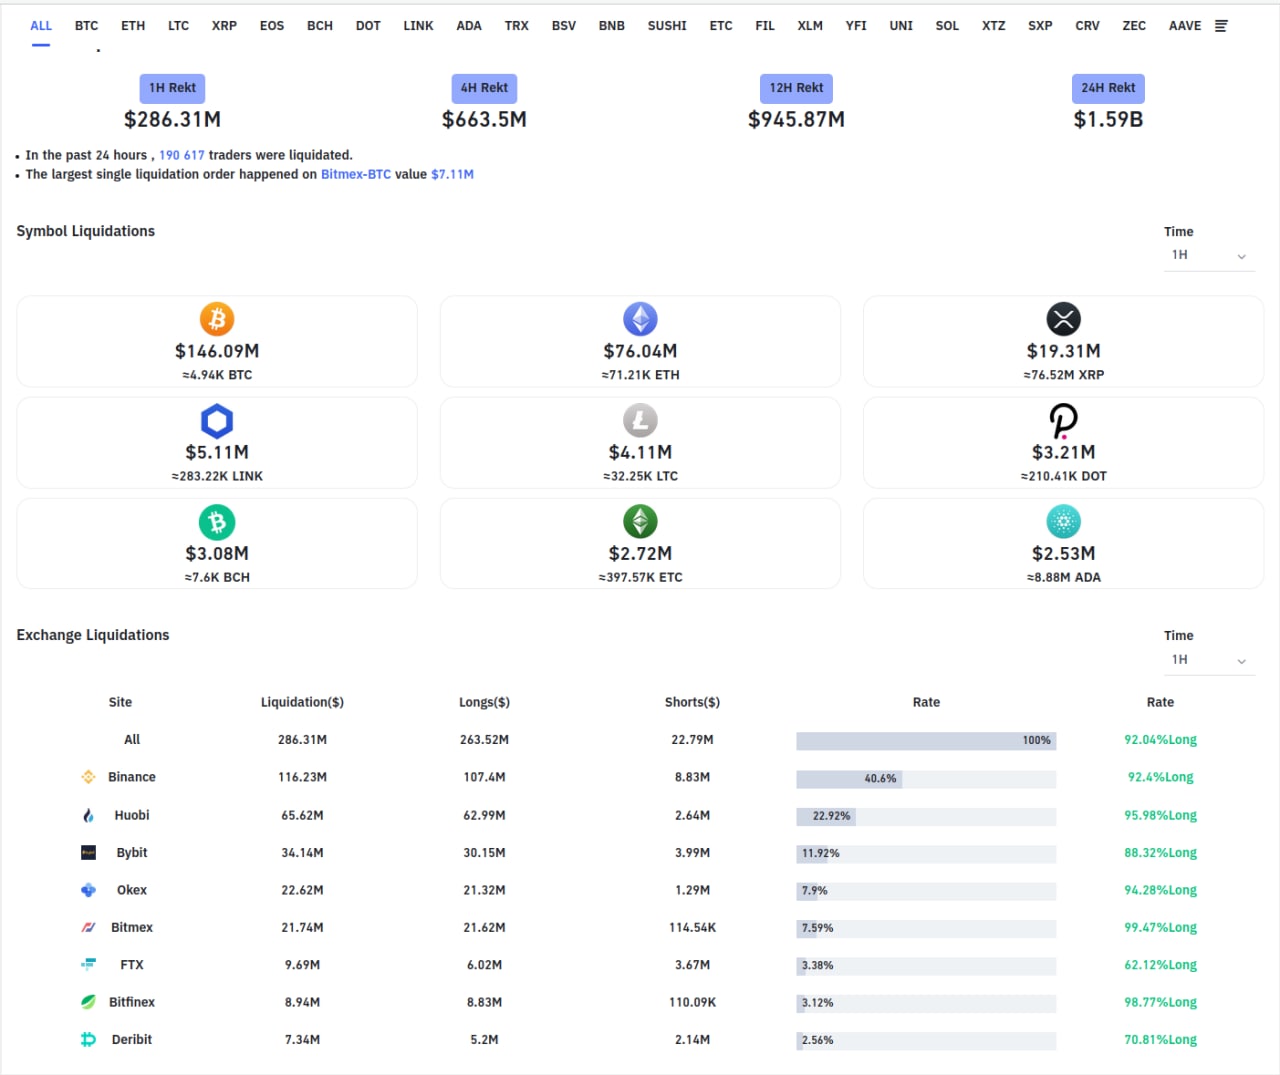Click Deribit 70.81%Long rate
This screenshot has height=1075, width=1280.
(1160, 1040)
